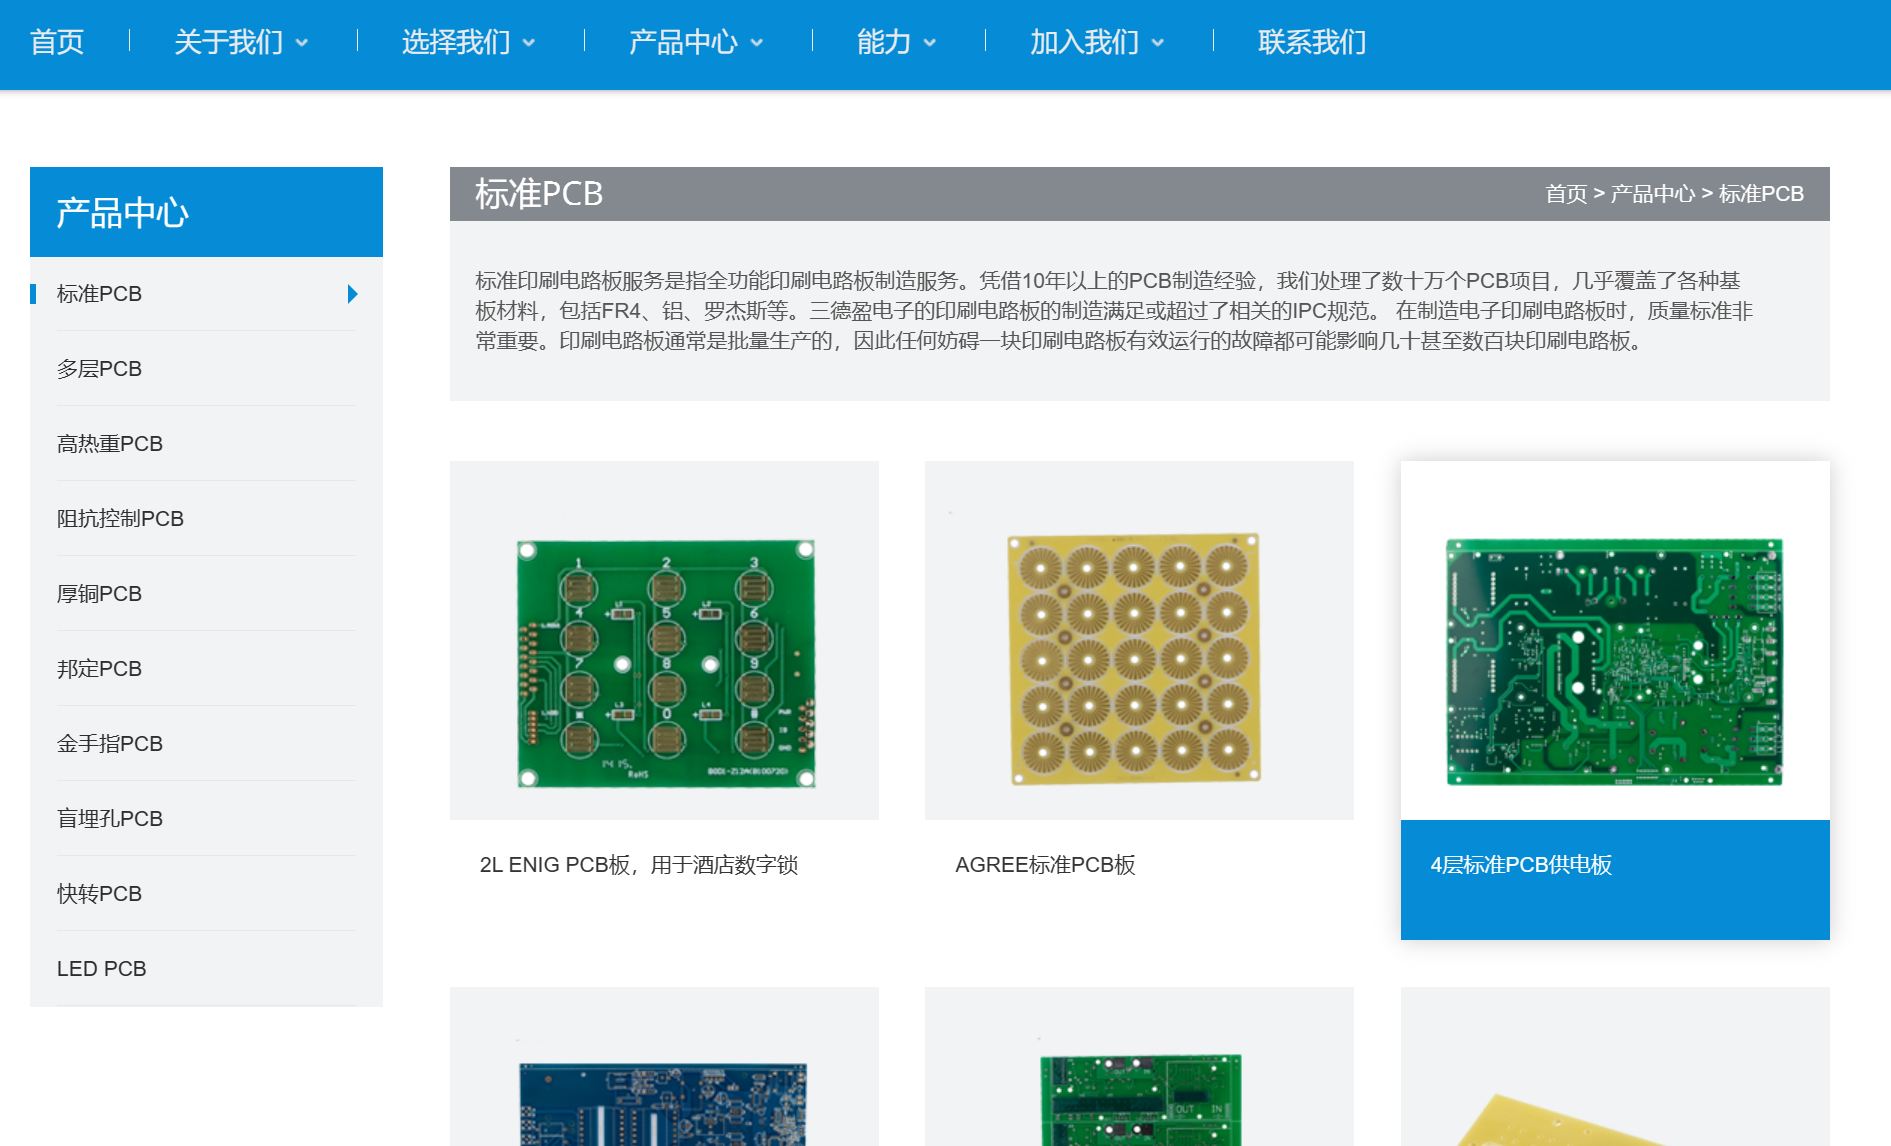Select 标准PCB in the sidebar
This screenshot has width=1891, height=1146.
[x=206, y=294]
